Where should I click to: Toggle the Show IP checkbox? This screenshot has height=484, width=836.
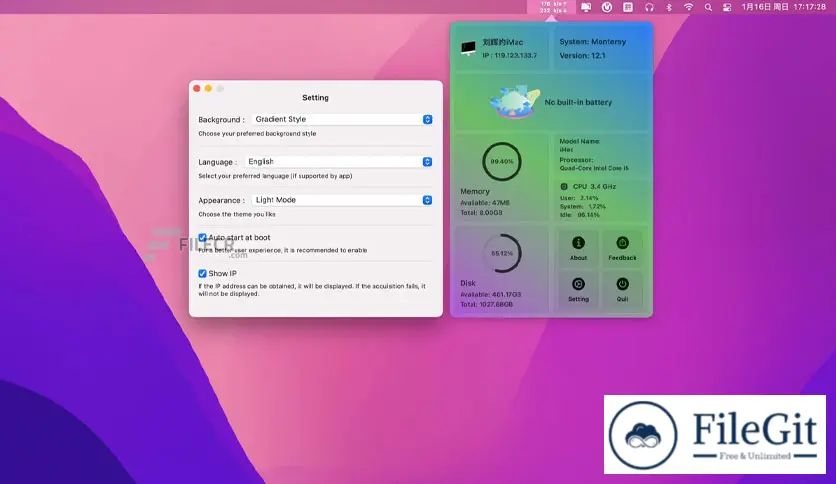tap(202, 273)
